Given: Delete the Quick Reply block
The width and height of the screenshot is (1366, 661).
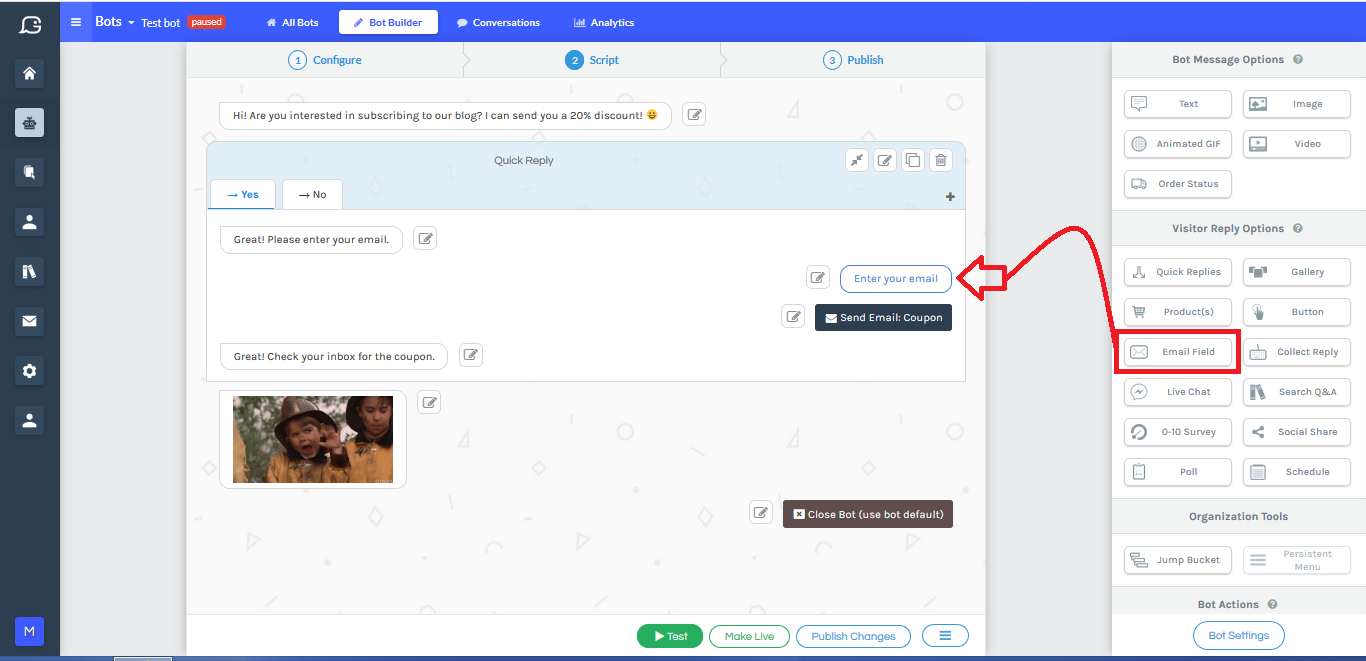Looking at the screenshot, I should click(x=941, y=160).
